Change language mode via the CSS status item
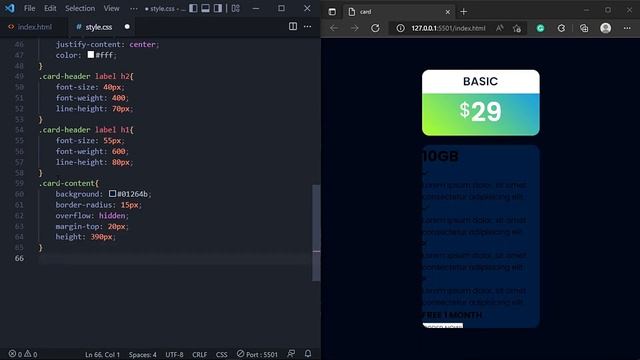 pos(222,354)
